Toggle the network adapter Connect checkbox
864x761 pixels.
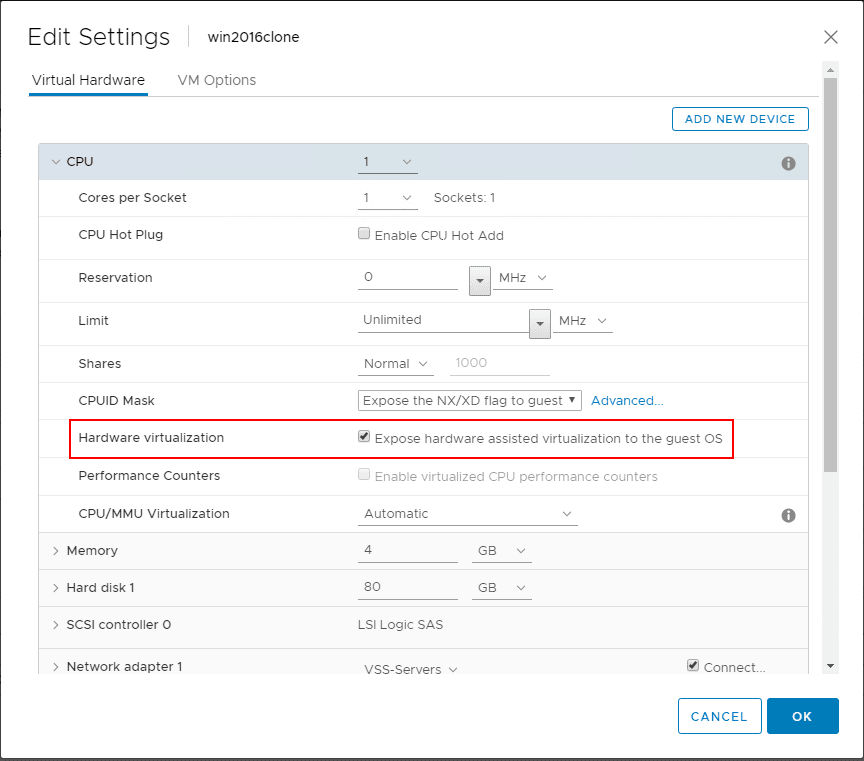pos(693,666)
